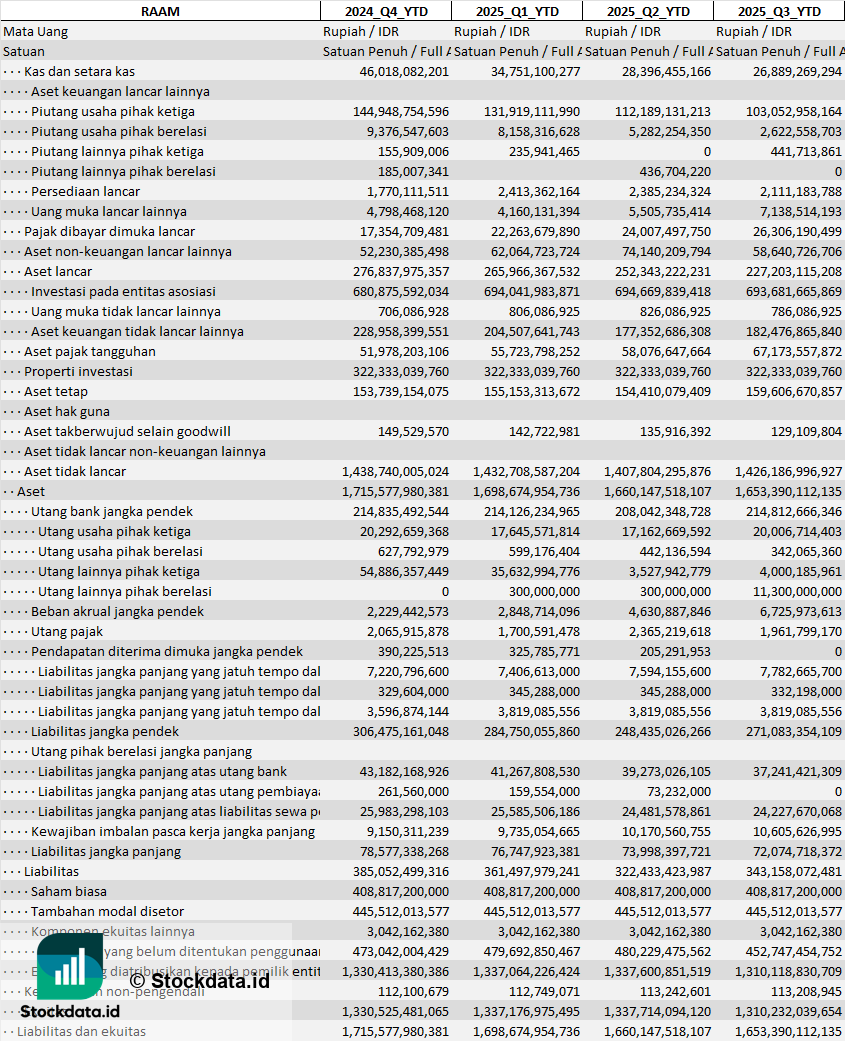Click value 7,220,796,600 in 2024_Q4 column
The image size is (845, 1041).
point(408,672)
